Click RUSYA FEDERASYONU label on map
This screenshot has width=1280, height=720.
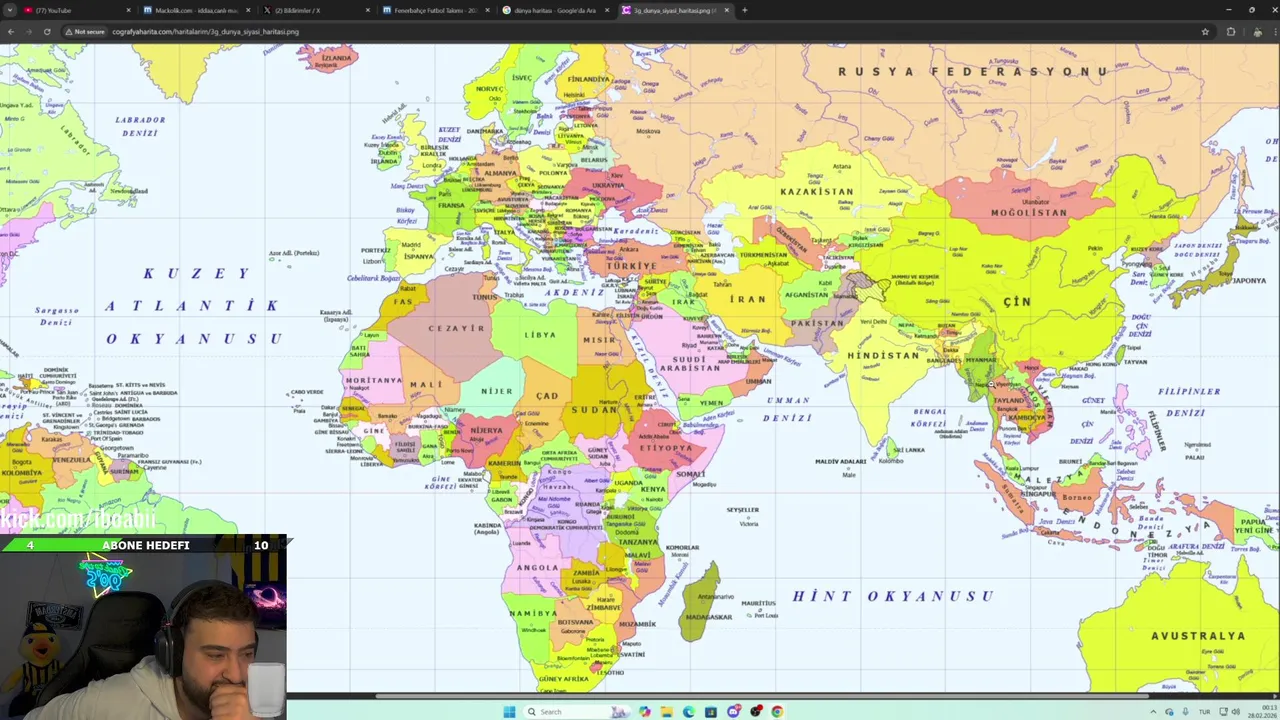973,71
